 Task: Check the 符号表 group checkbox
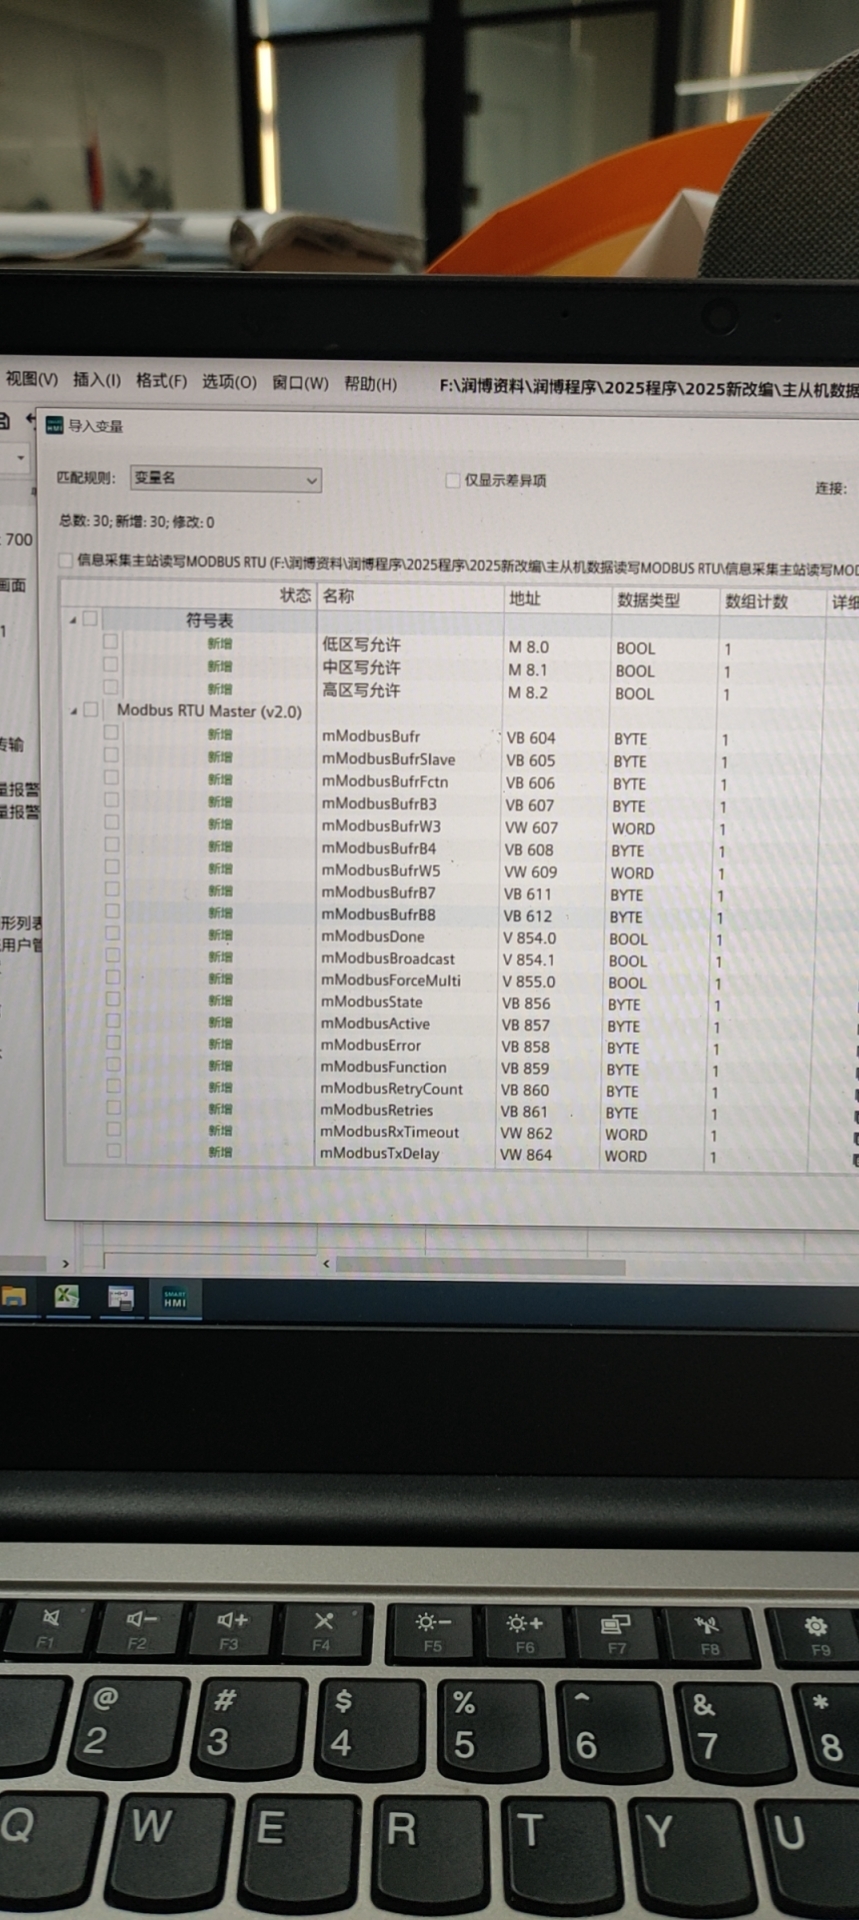tap(90, 619)
